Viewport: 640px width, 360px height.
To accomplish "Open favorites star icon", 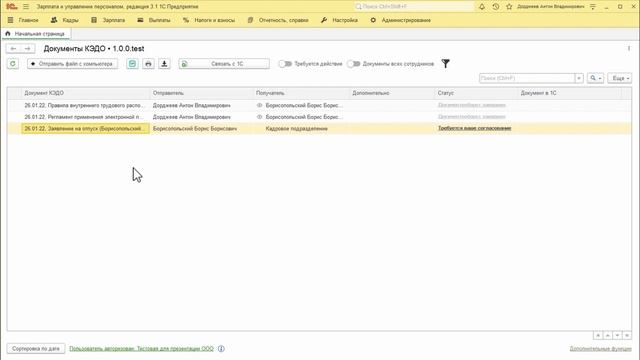I will (509, 7).
